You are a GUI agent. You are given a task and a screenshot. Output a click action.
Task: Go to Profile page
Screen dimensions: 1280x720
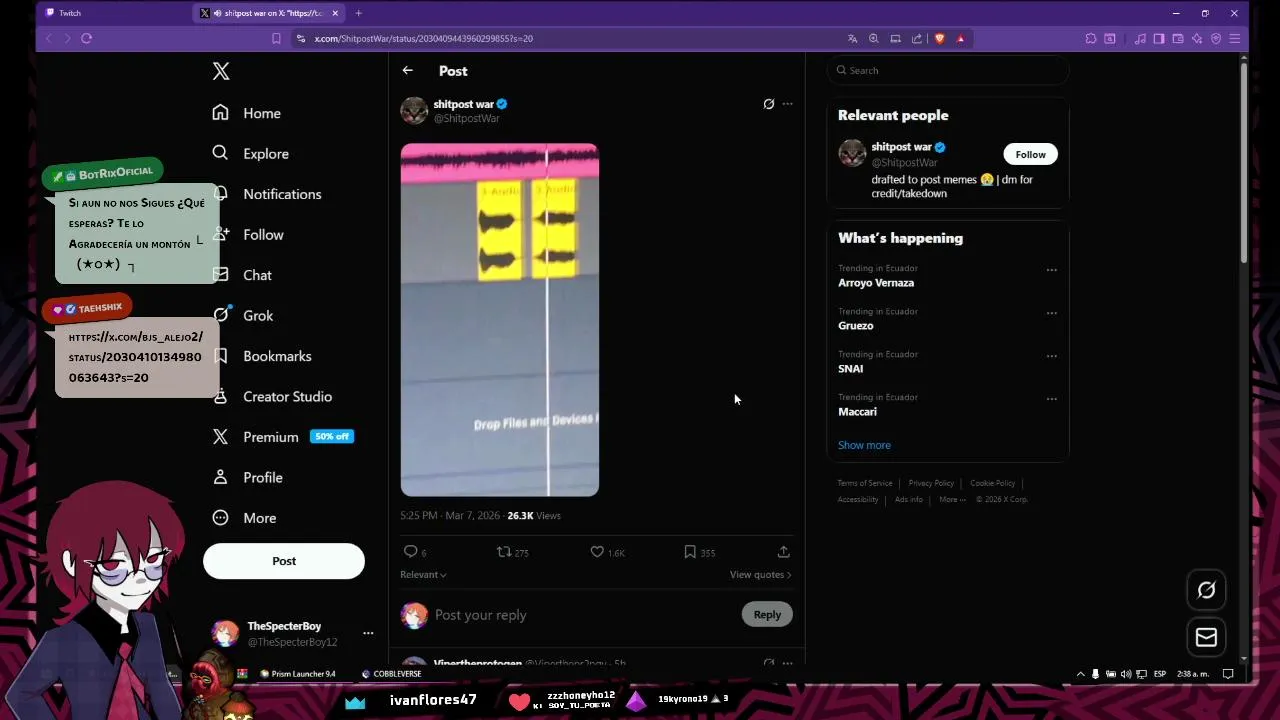tap(248, 477)
